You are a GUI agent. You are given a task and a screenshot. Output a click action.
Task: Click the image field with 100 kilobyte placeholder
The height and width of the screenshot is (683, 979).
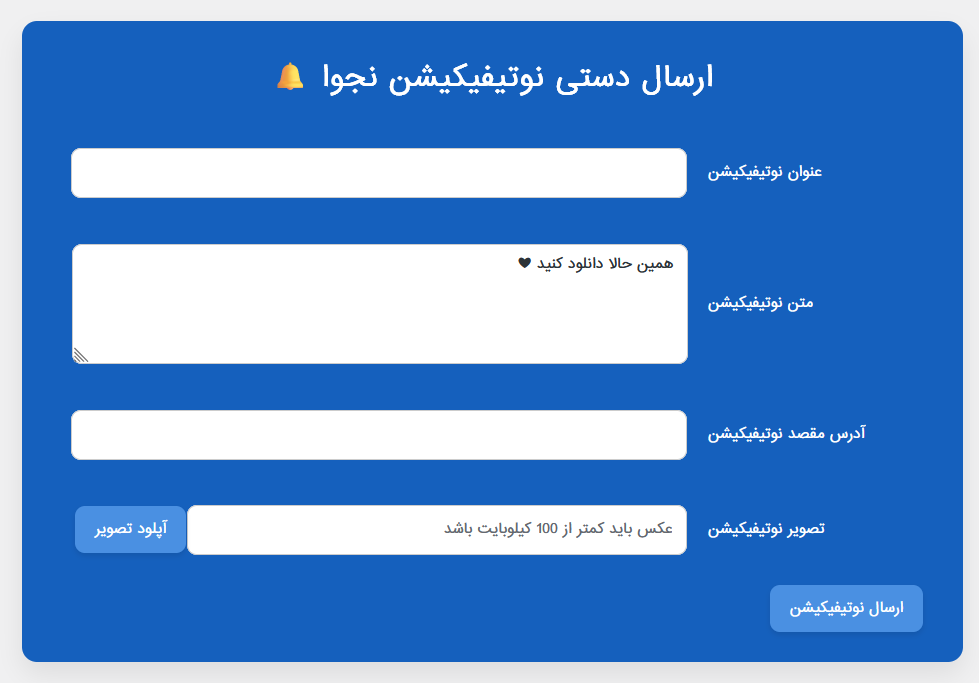coord(437,529)
